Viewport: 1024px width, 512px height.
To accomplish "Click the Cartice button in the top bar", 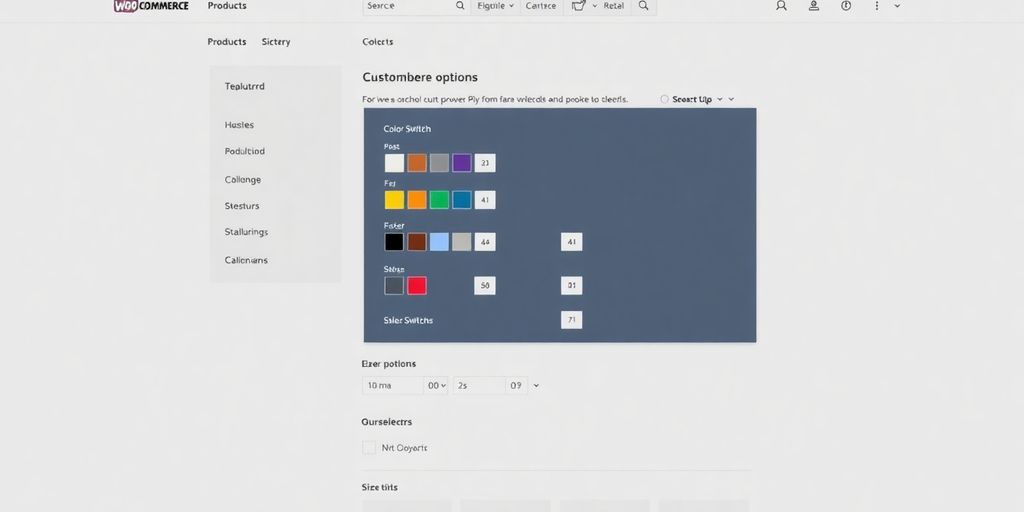I will (x=541, y=6).
